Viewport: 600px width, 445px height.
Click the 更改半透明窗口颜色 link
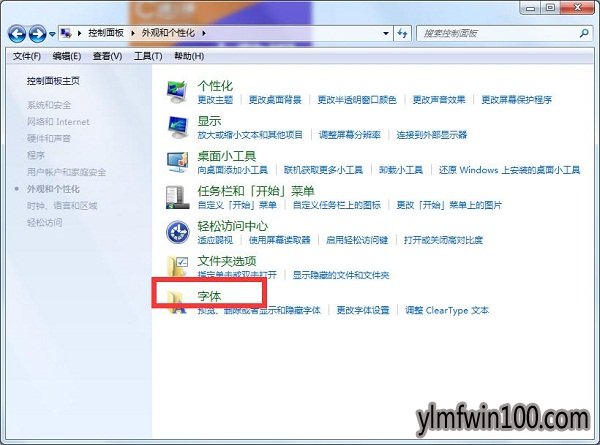click(357, 100)
